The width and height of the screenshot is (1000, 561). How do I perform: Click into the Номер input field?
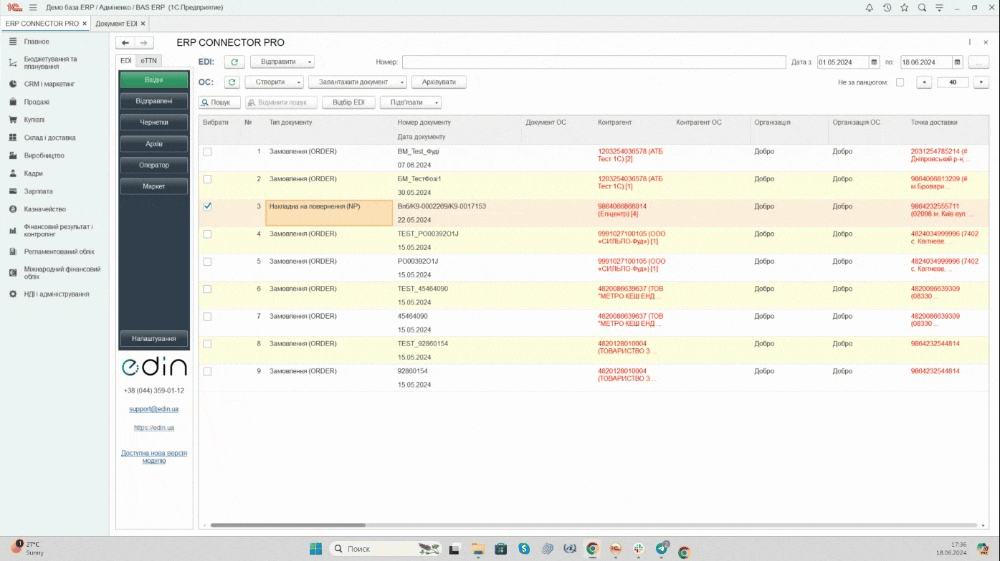(590, 62)
